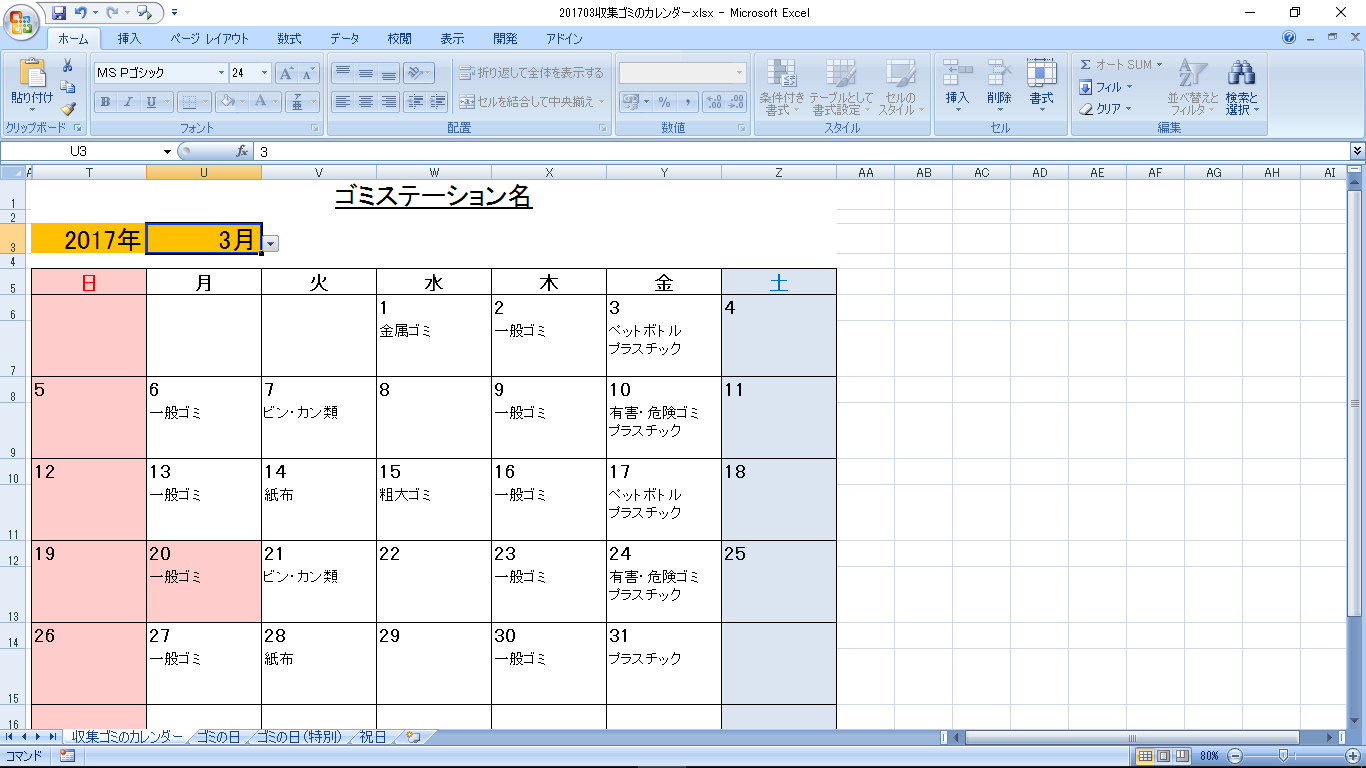Toggle align text left
1366x768 pixels.
coord(343,102)
